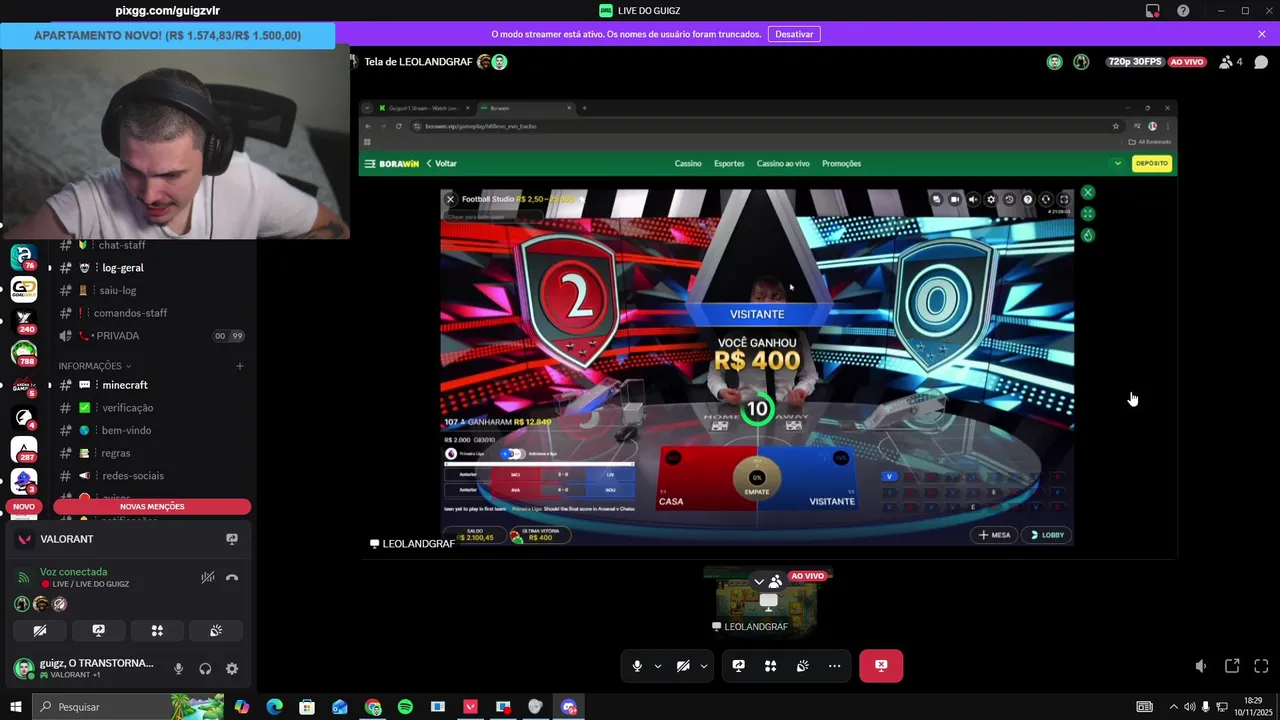Focus the Pesquisar taskbar search box
Image resolution: width=1280 pixels, height=720 pixels.
[x=127, y=707]
